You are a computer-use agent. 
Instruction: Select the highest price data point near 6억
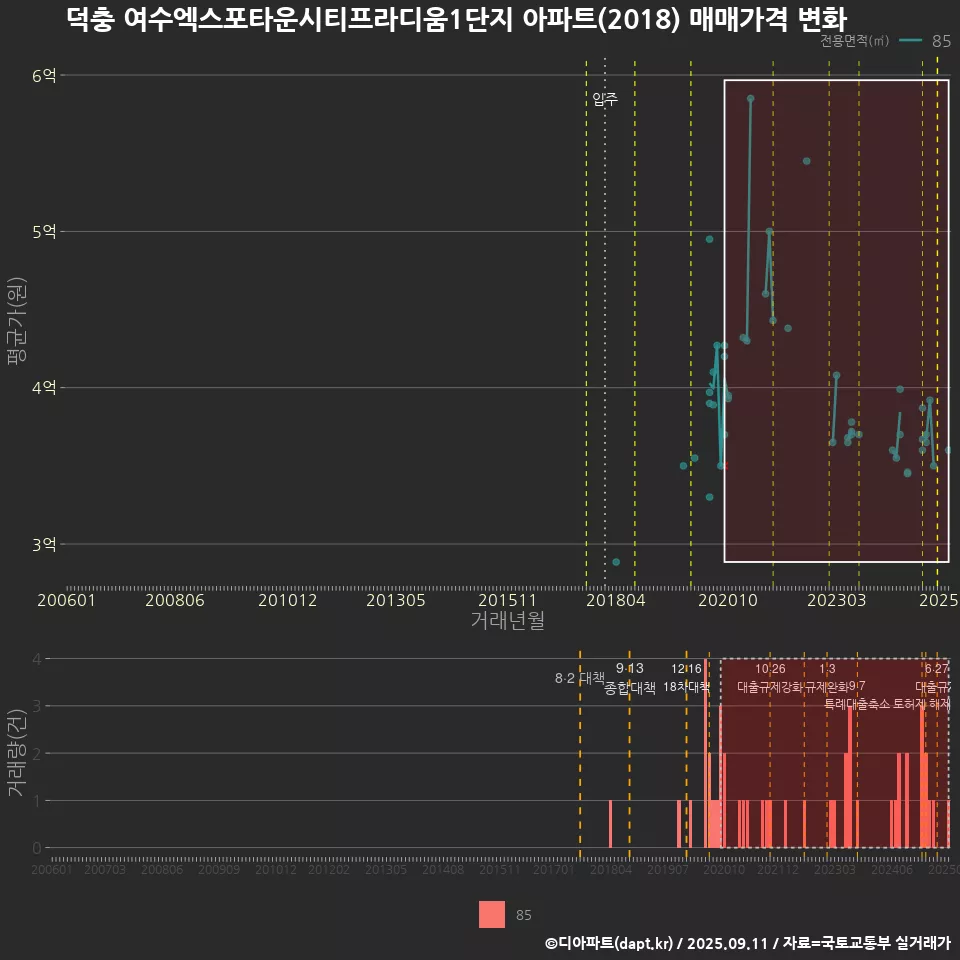pyautogui.click(x=750, y=98)
